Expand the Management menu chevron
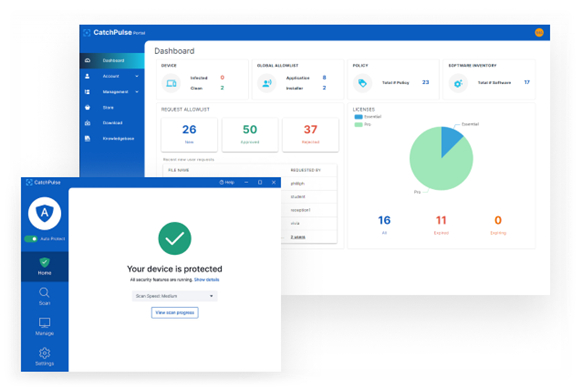The height and width of the screenshot is (390, 583). tap(137, 92)
